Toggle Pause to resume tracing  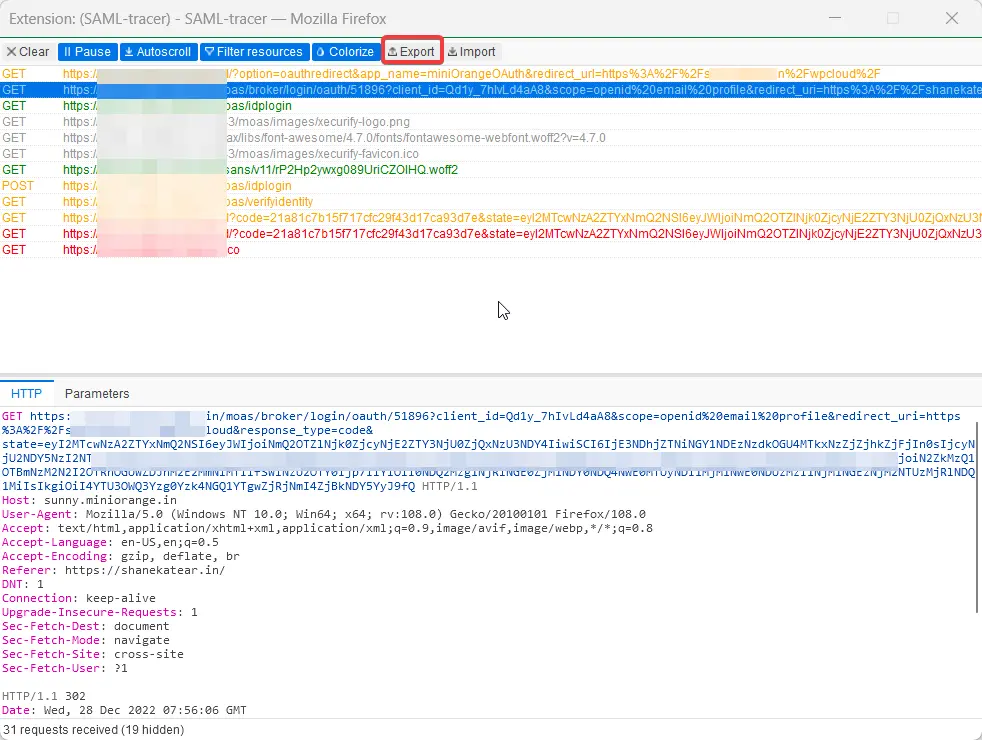(88, 51)
